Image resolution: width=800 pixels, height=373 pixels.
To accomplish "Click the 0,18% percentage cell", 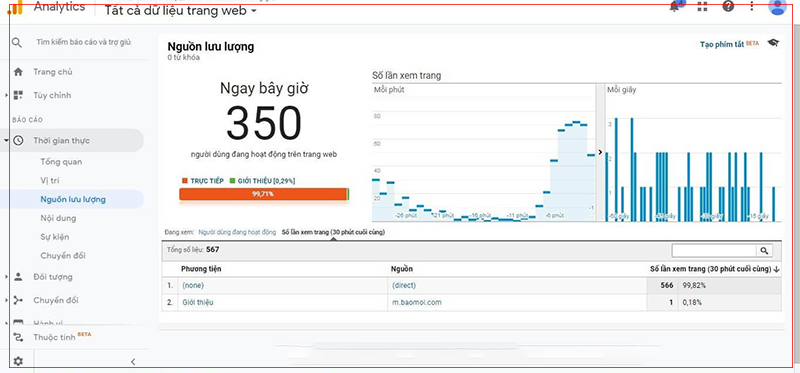I will click(692, 303).
